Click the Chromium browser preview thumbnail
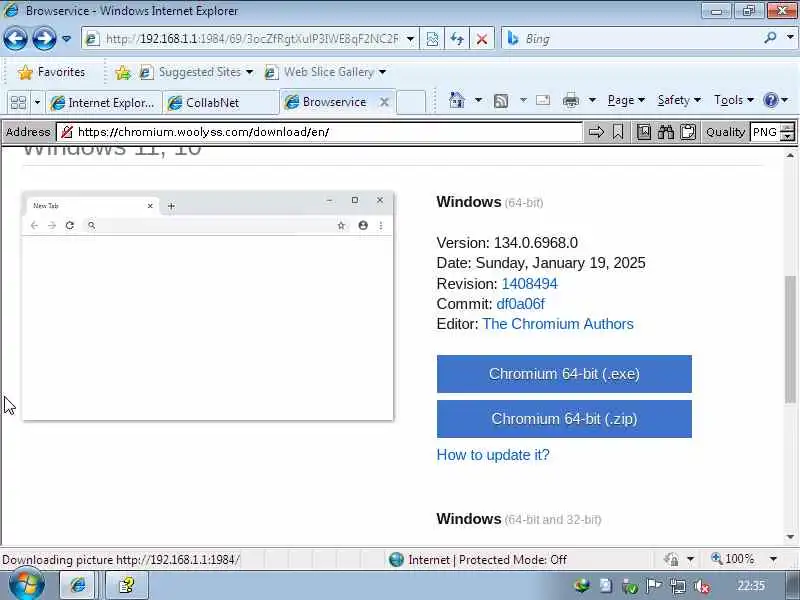 click(x=208, y=306)
